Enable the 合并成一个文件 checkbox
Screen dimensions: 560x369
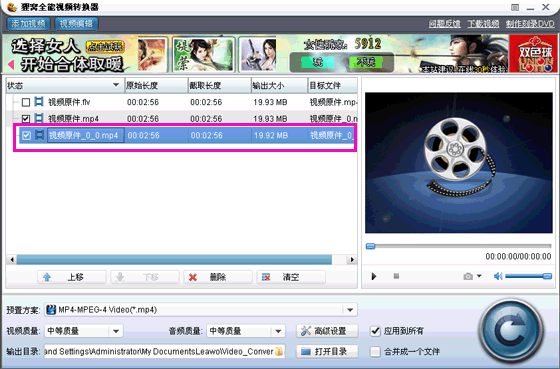click(x=375, y=351)
